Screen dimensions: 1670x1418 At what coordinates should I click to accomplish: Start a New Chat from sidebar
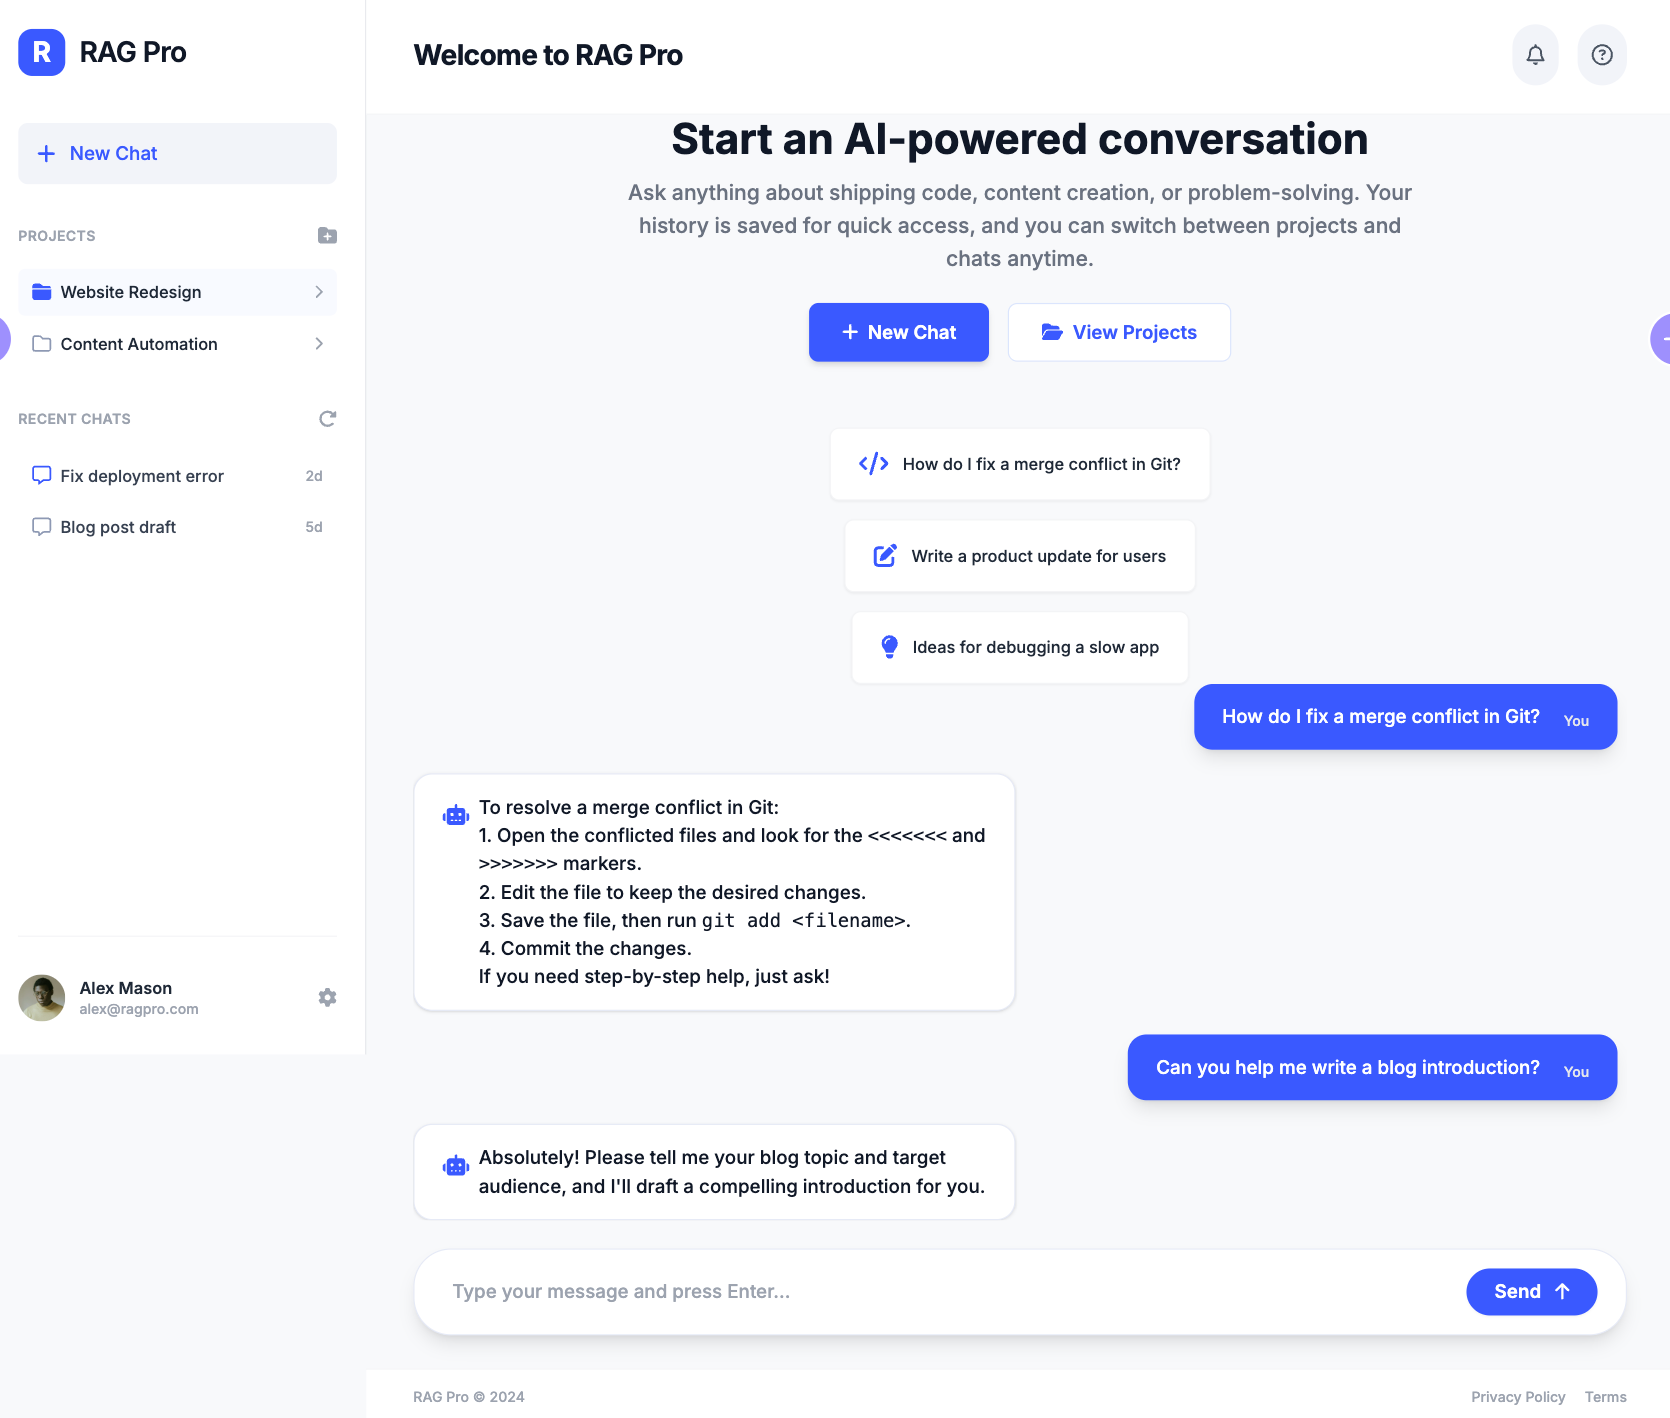(x=177, y=153)
